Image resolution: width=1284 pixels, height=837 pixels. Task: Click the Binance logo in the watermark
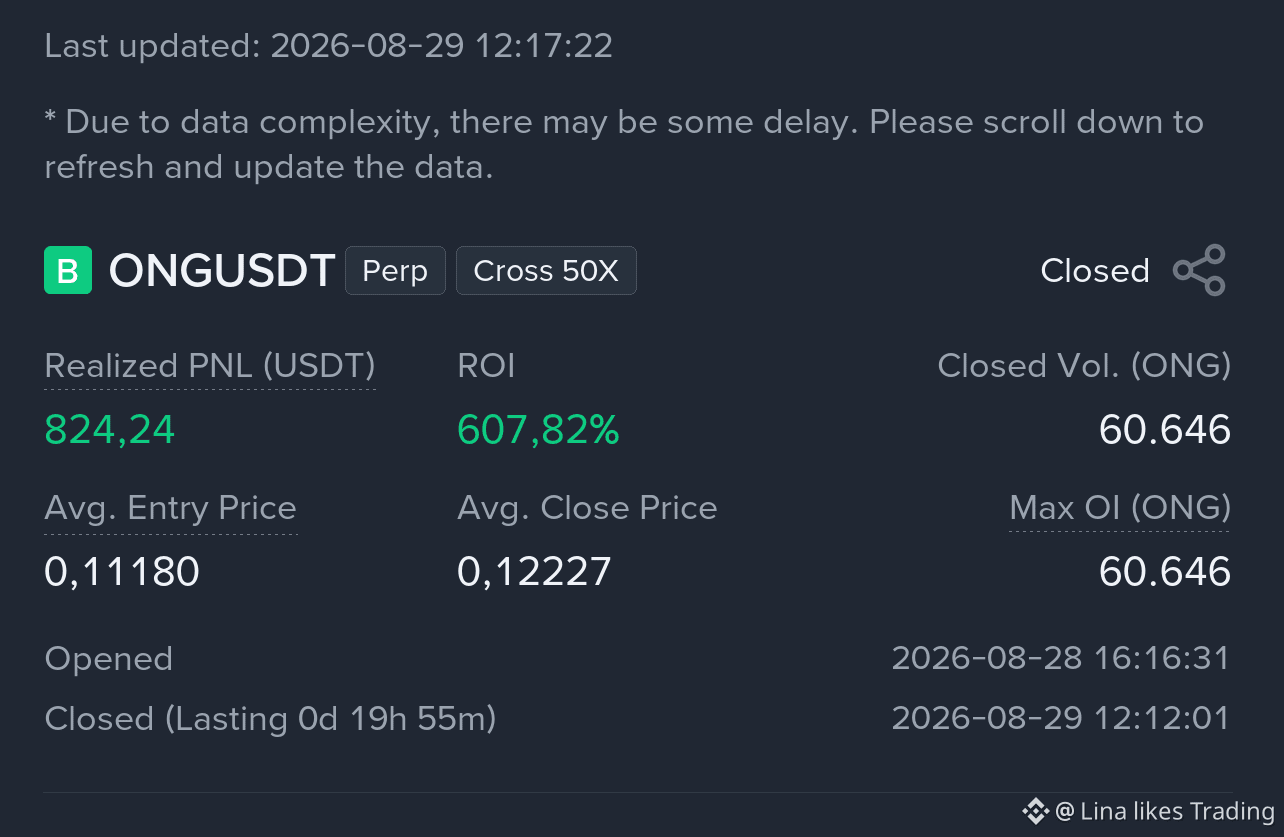tap(1035, 811)
